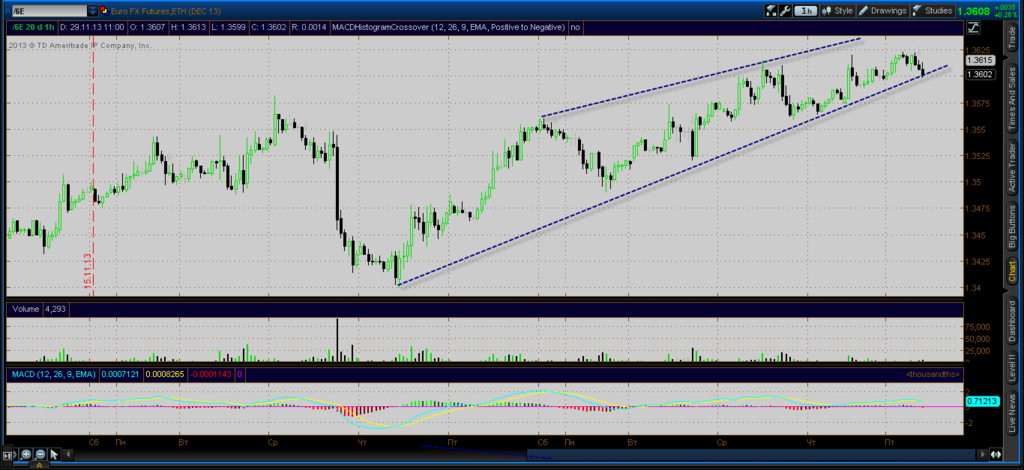Click the last price 1.3608 display
Viewport: 1024px width, 470px height.
click(x=973, y=11)
